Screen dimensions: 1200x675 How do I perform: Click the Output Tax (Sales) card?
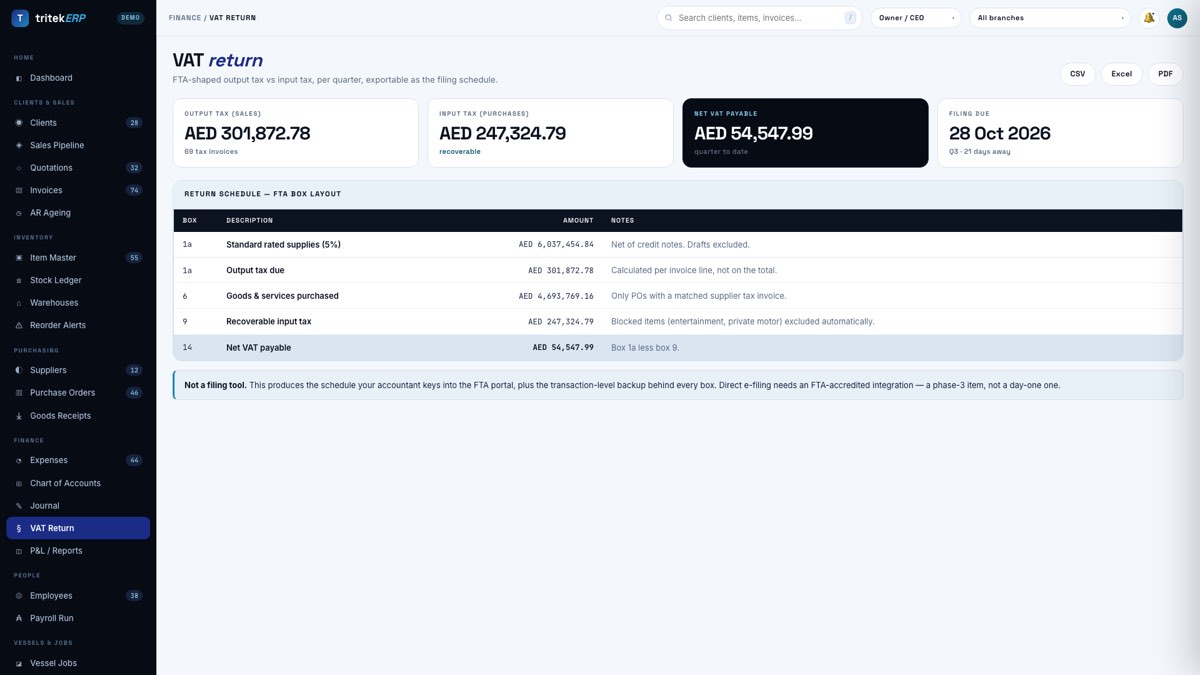pyautogui.click(x=295, y=133)
